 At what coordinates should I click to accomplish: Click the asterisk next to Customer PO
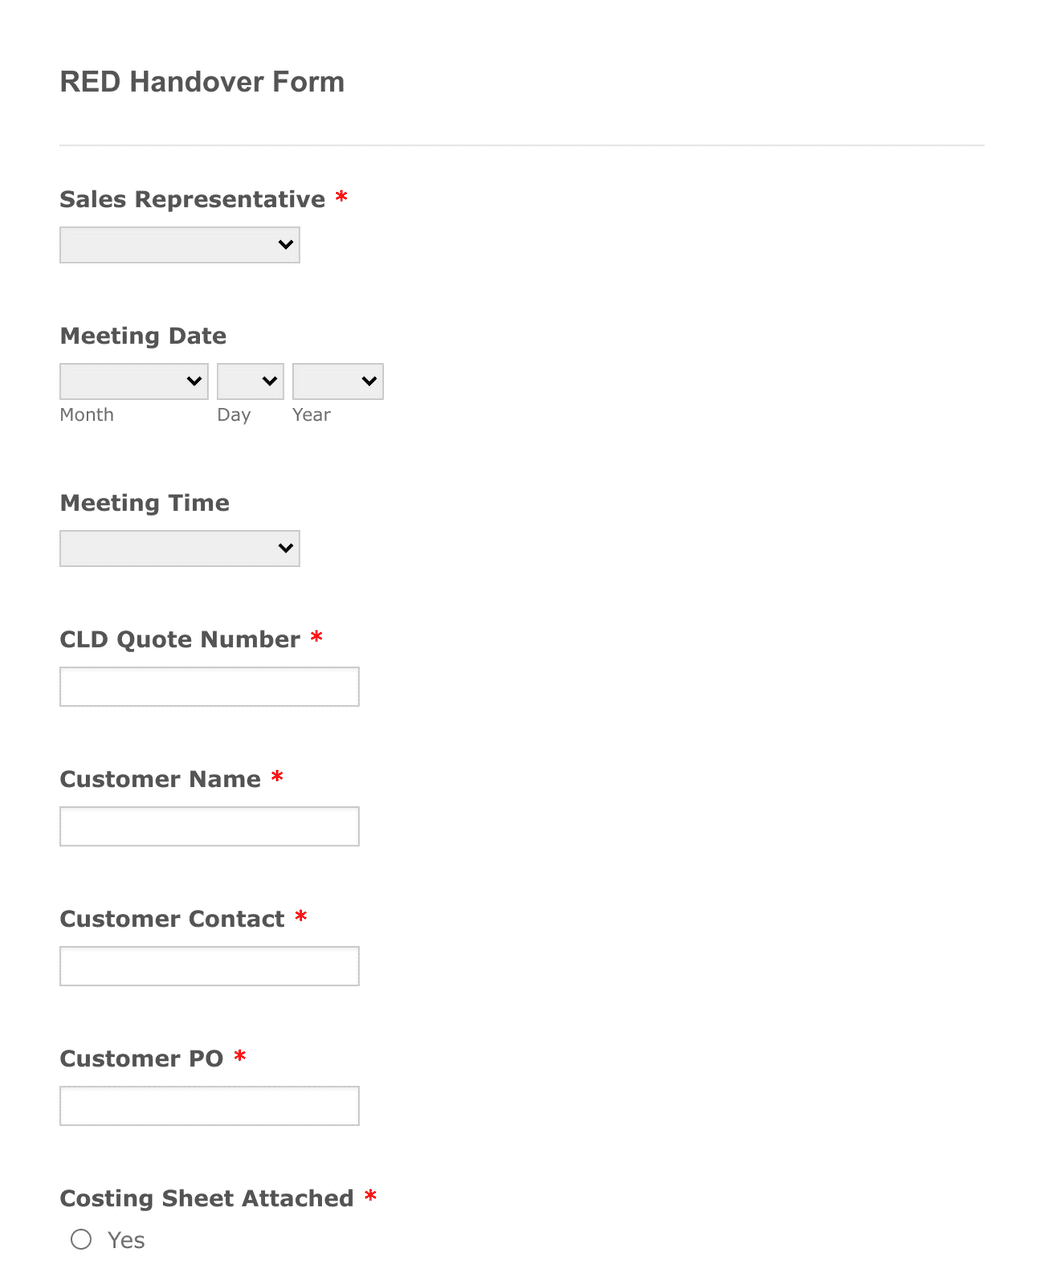coord(239,1056)
